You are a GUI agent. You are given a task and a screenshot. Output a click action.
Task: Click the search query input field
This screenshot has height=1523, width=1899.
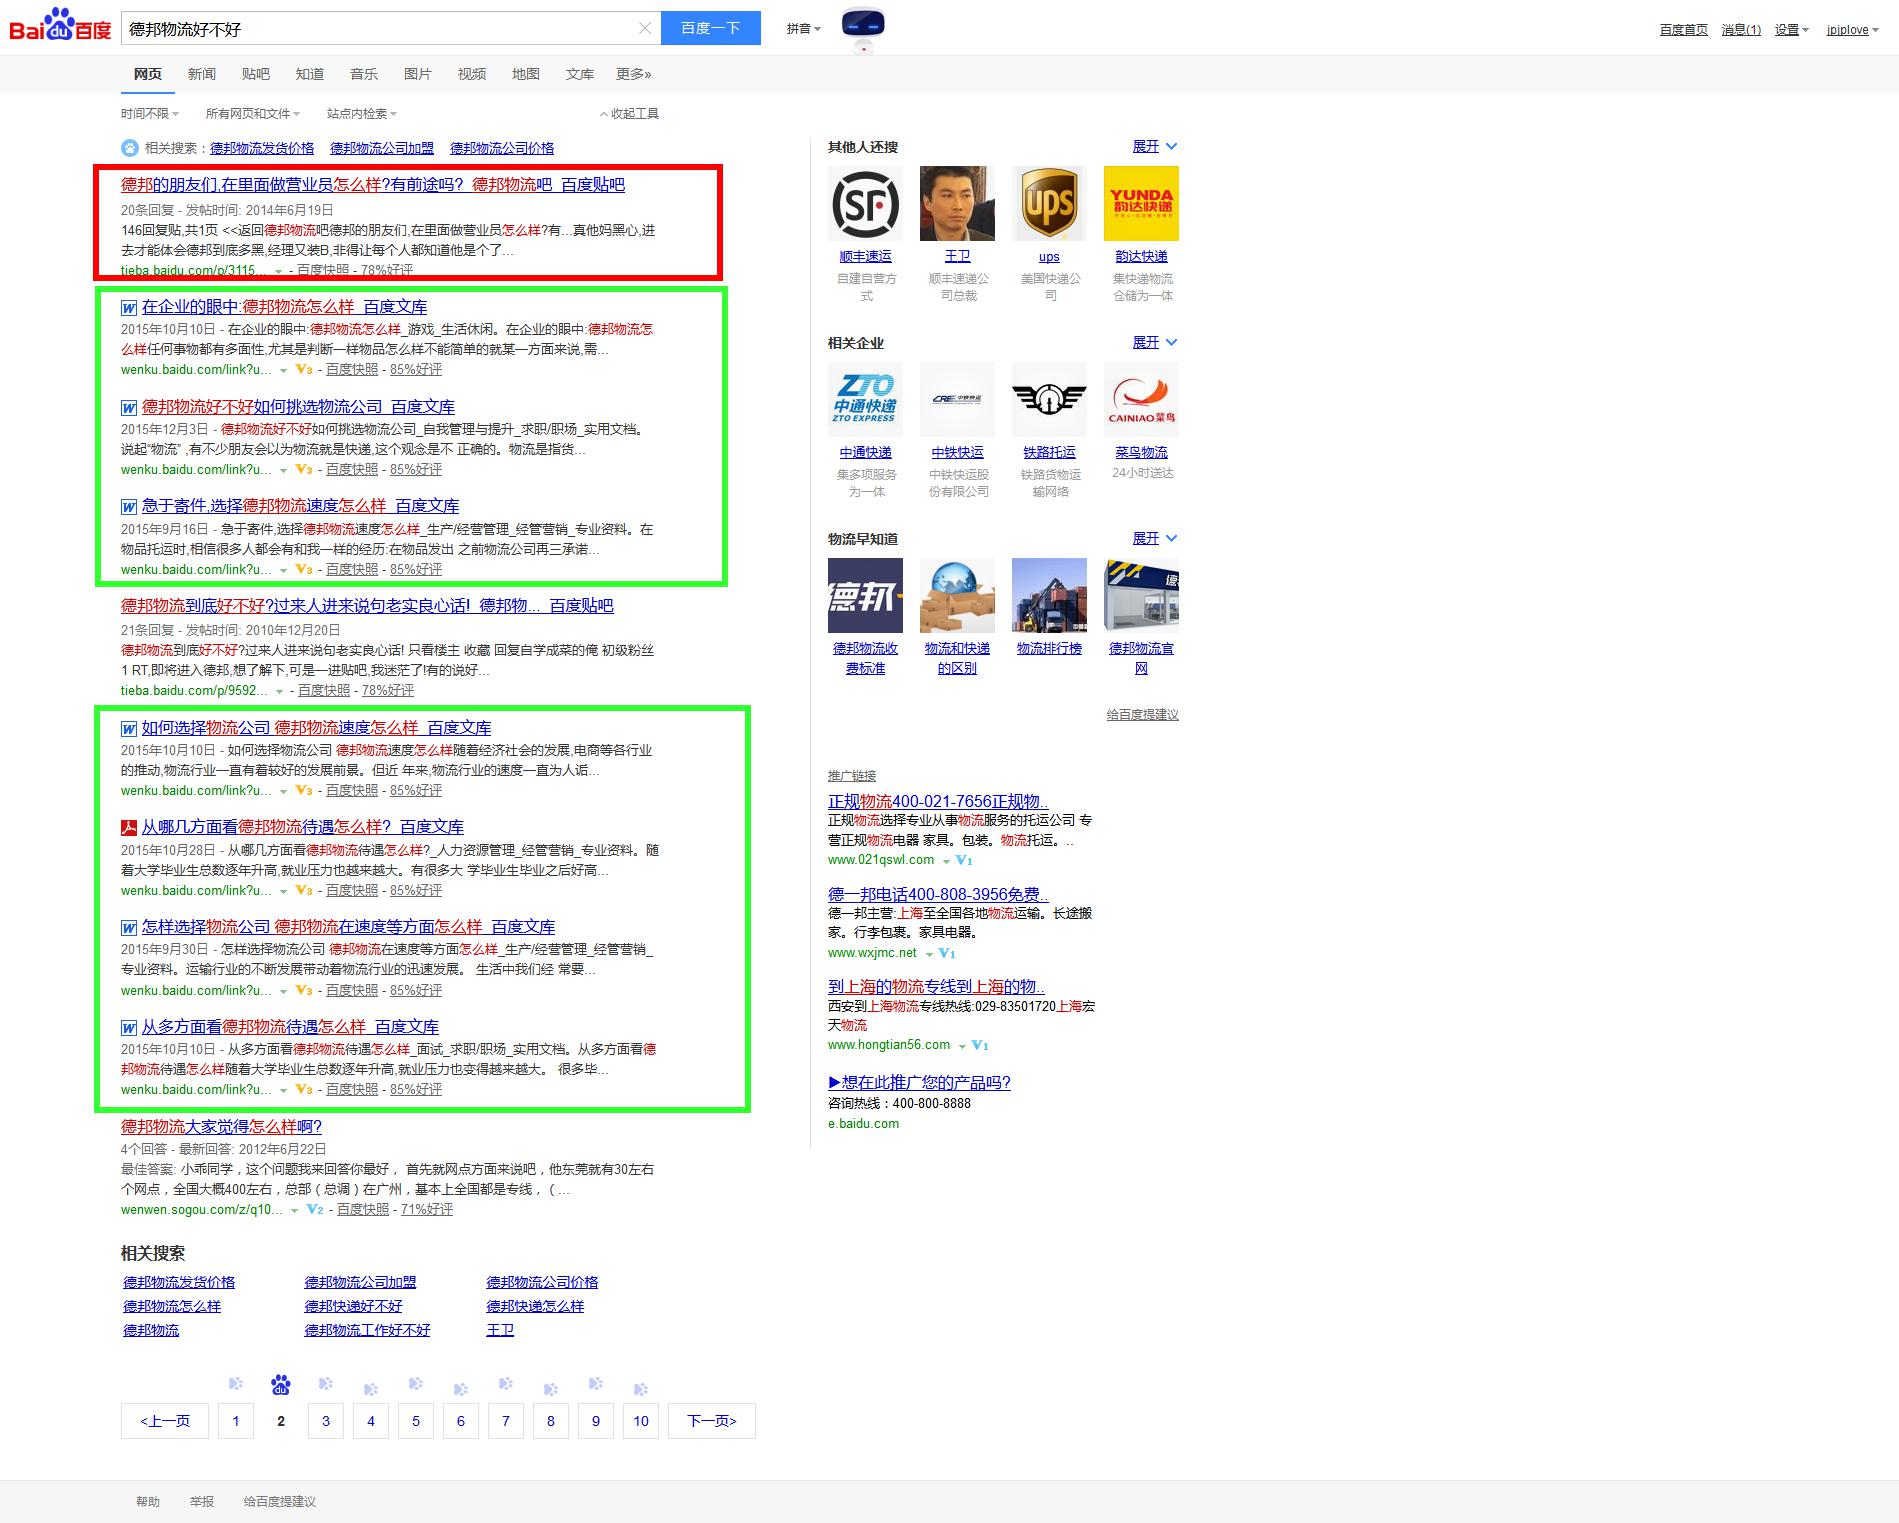(x=380, y=29)
